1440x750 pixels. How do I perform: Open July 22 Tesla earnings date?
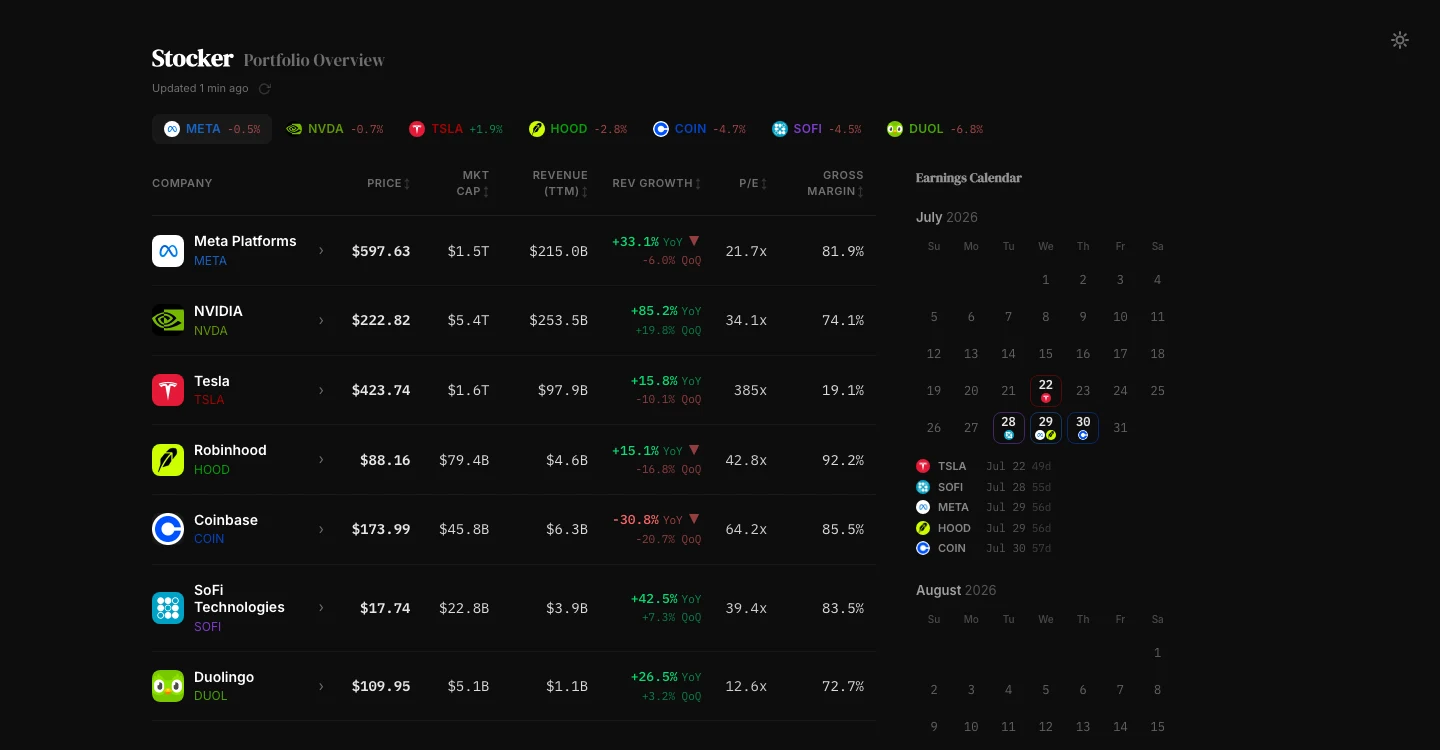point(1046,390)
